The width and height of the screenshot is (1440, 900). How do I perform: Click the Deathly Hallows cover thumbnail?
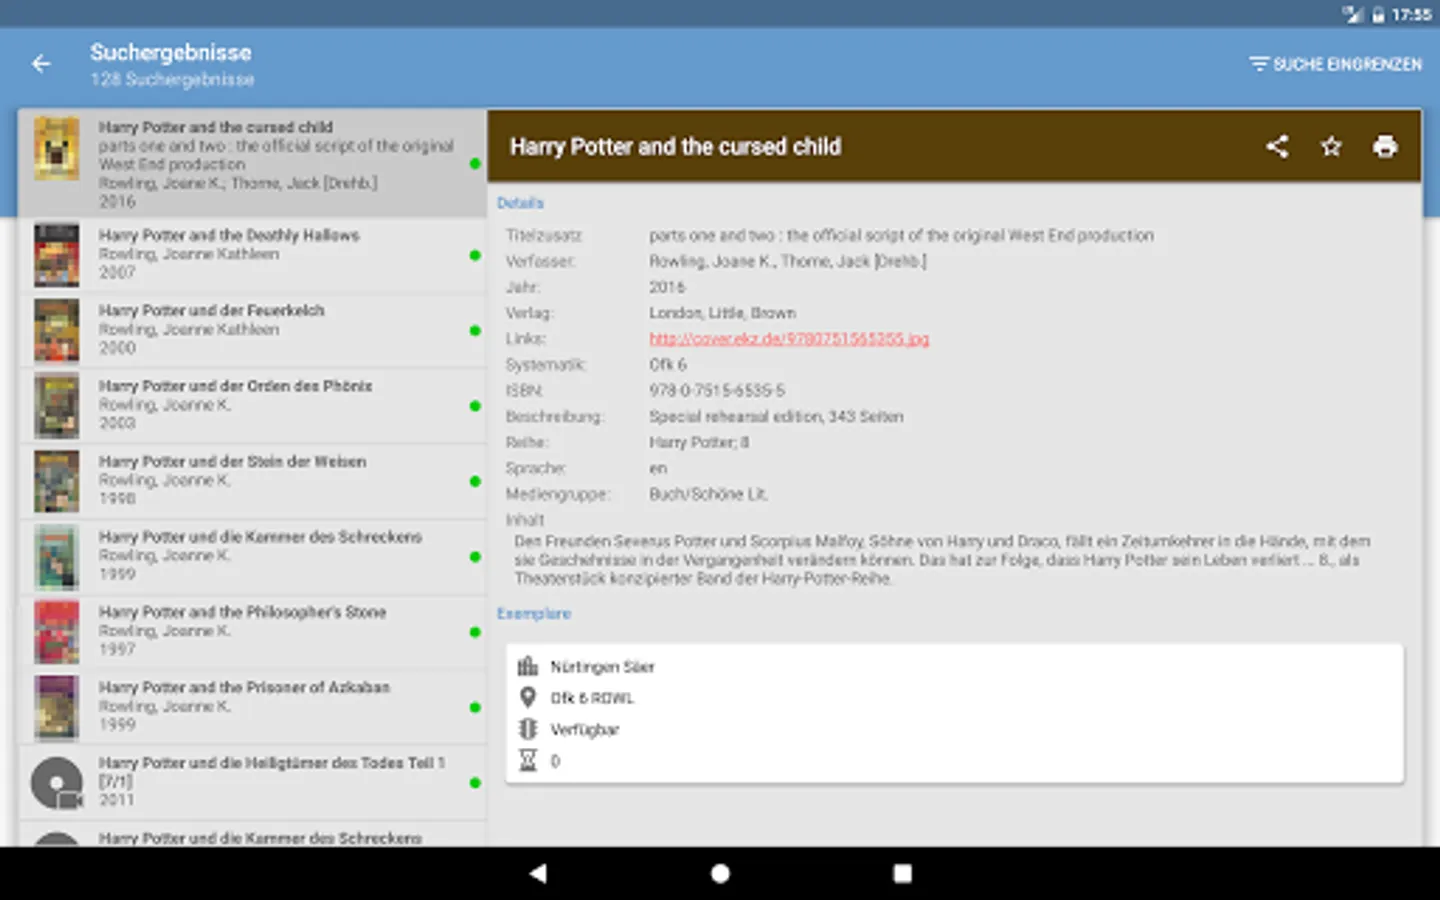coord(57,256)
